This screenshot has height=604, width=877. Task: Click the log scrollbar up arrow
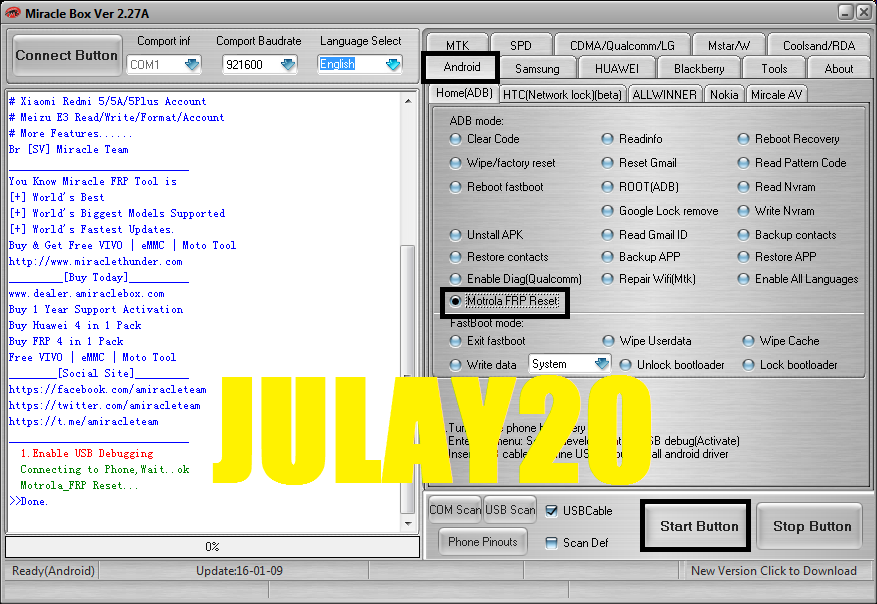(408, 101)
